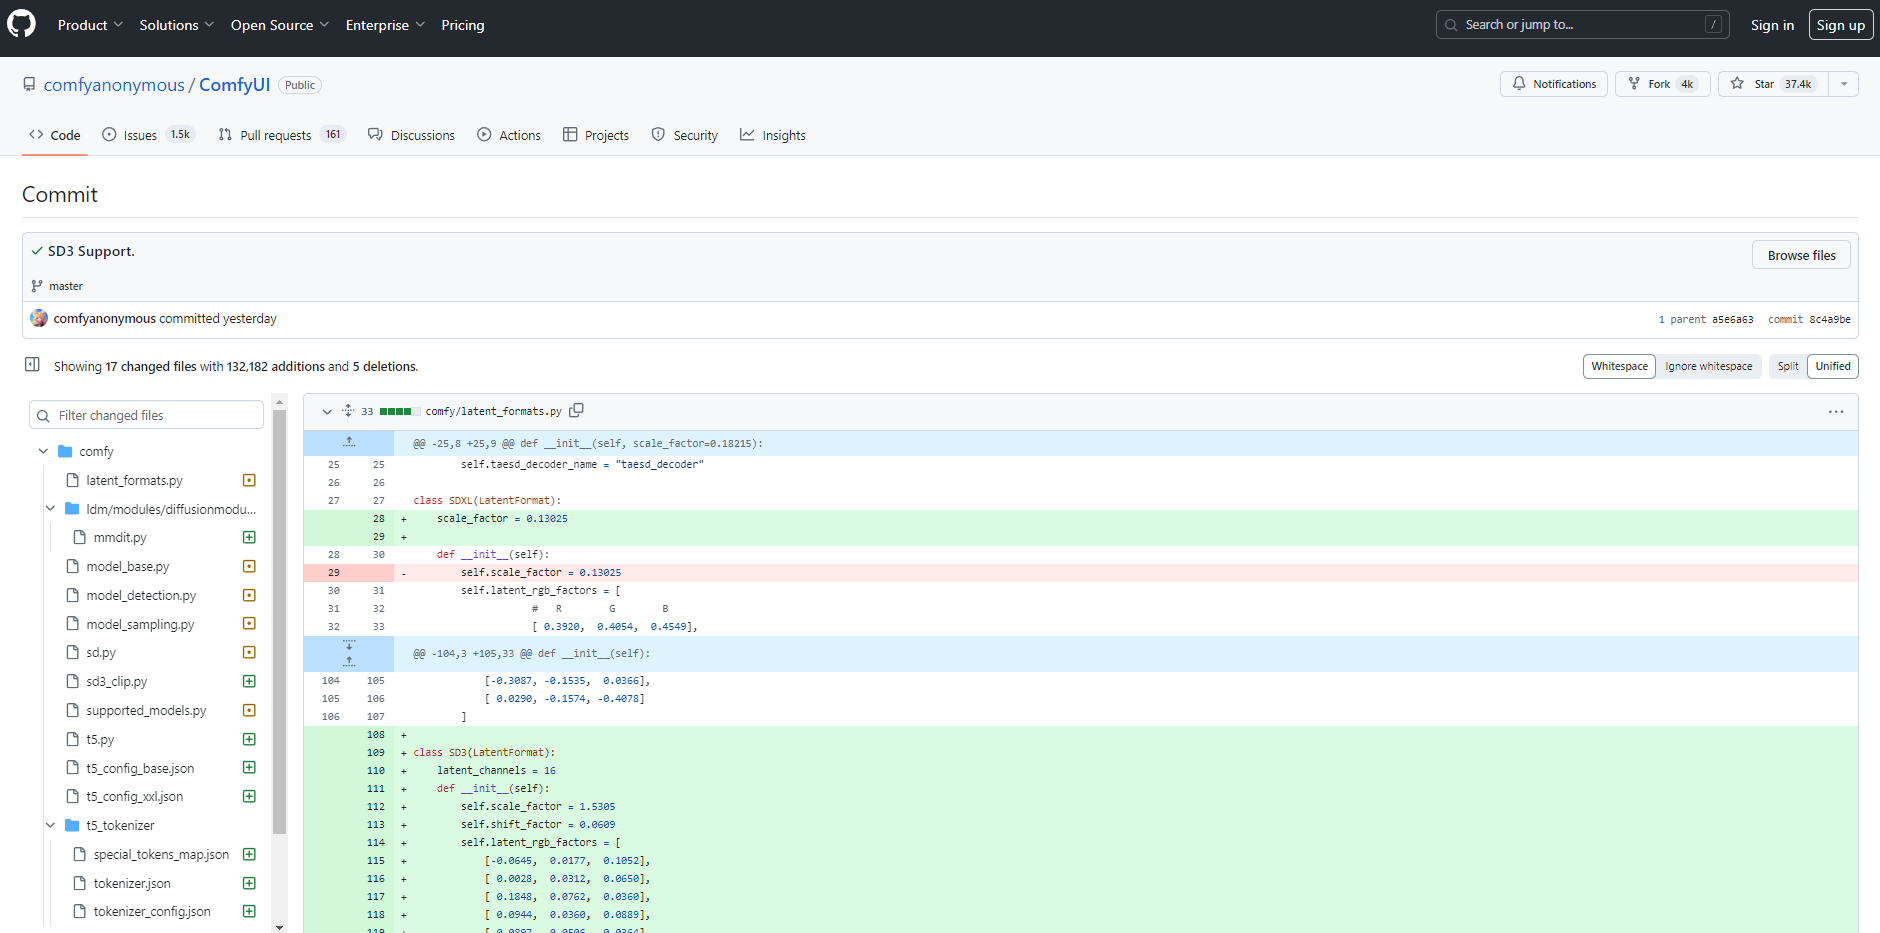The image size is (1880, 933).
Task: Click the added-file marker beside mmdit.py
Action: pos(249,537)
